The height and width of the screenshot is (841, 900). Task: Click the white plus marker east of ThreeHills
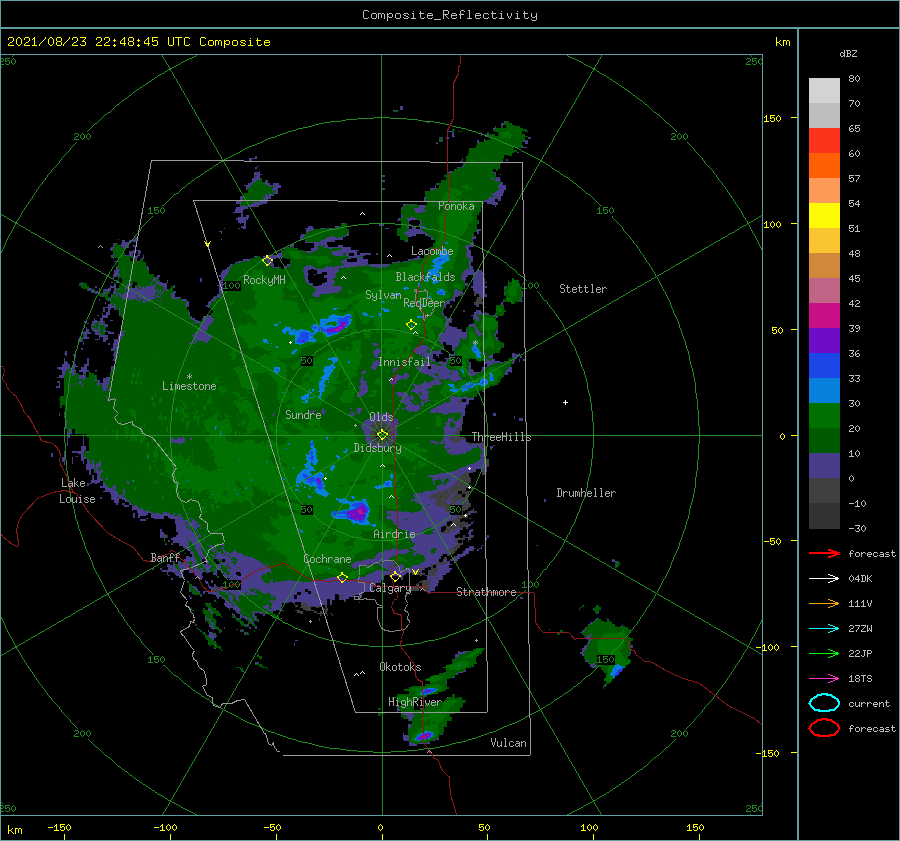click(x=565, y=402)
